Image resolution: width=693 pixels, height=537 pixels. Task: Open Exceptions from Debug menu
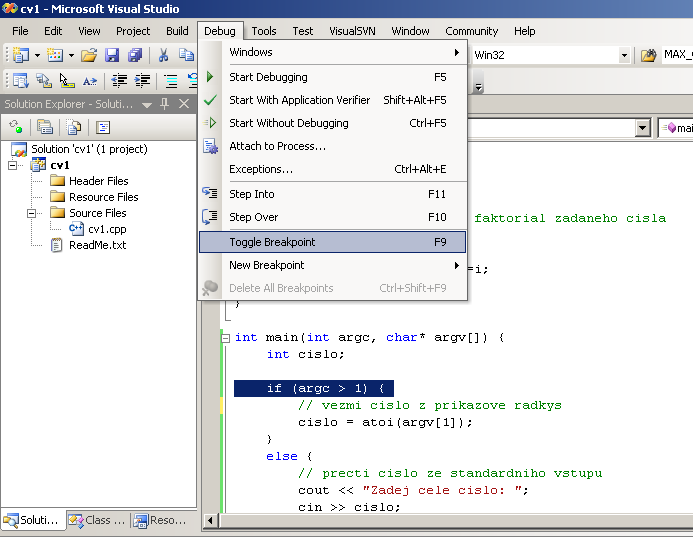332,169
